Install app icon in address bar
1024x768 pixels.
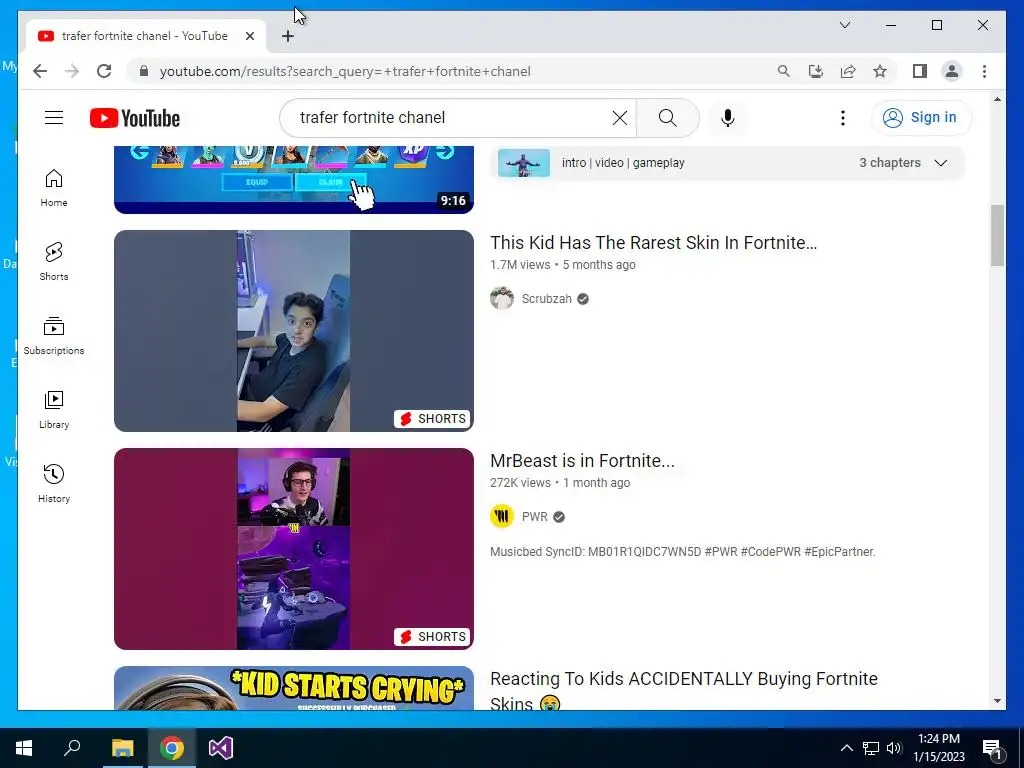click(816, 71)
